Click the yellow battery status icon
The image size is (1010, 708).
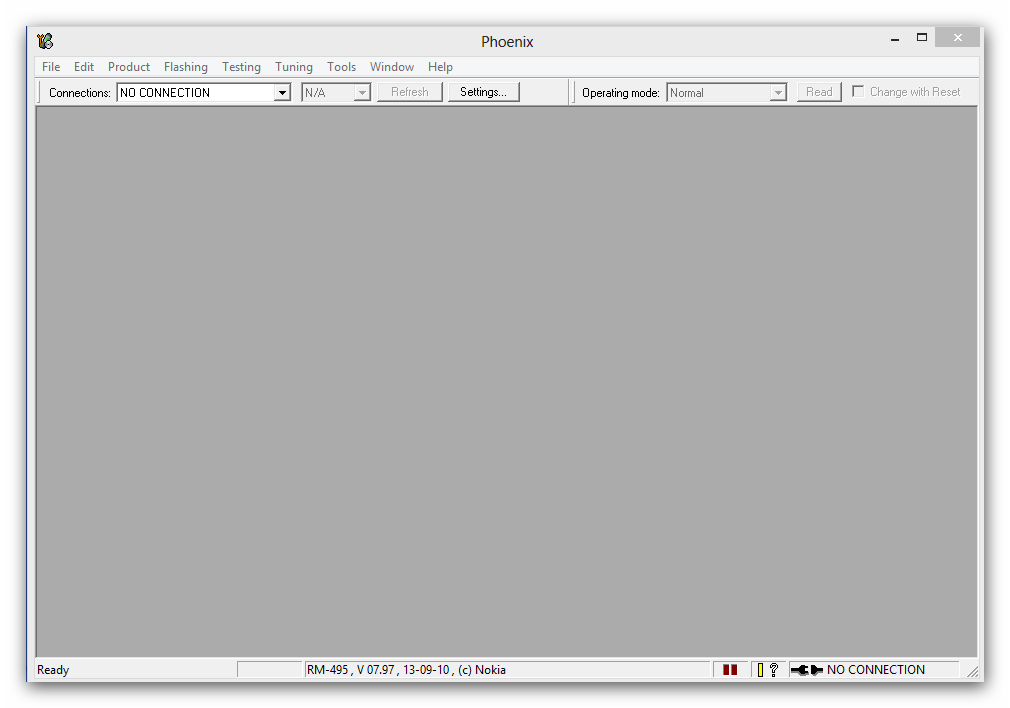coord(760,670)
